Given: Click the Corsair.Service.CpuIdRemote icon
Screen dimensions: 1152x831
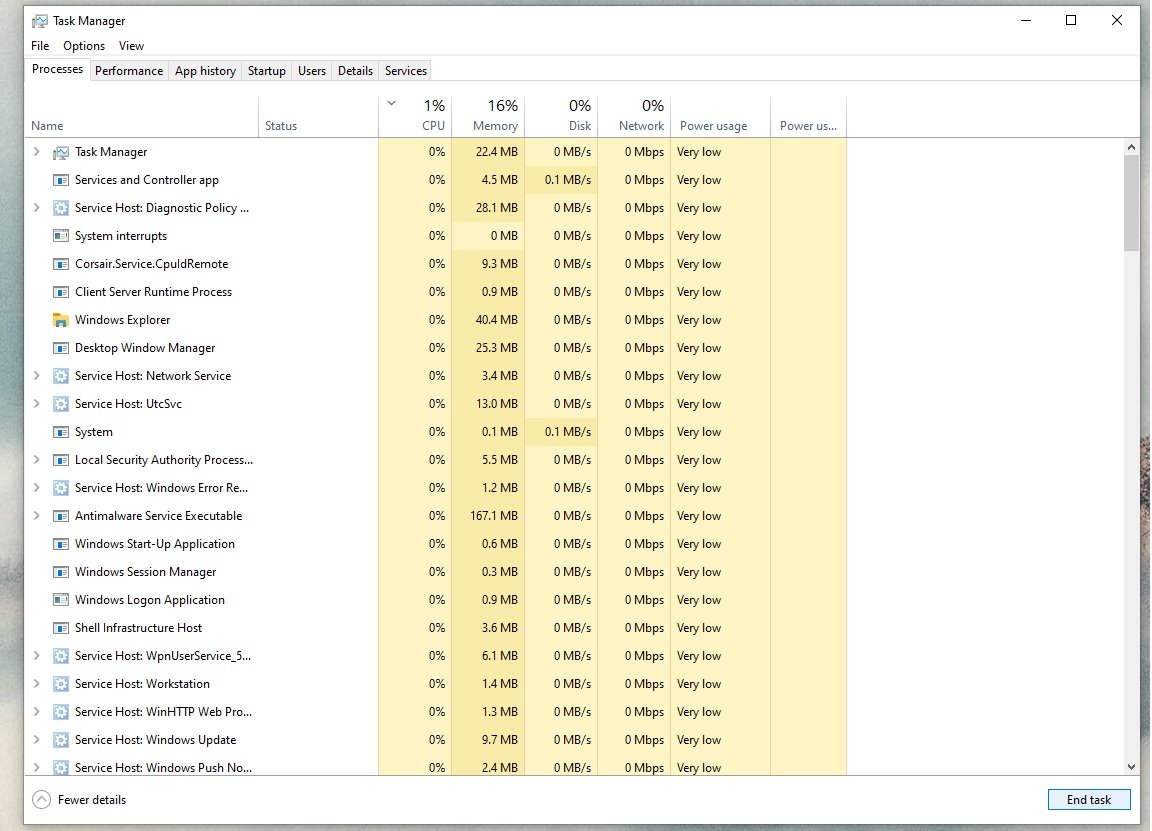Looking at the screenshot, I should (61, 264).
